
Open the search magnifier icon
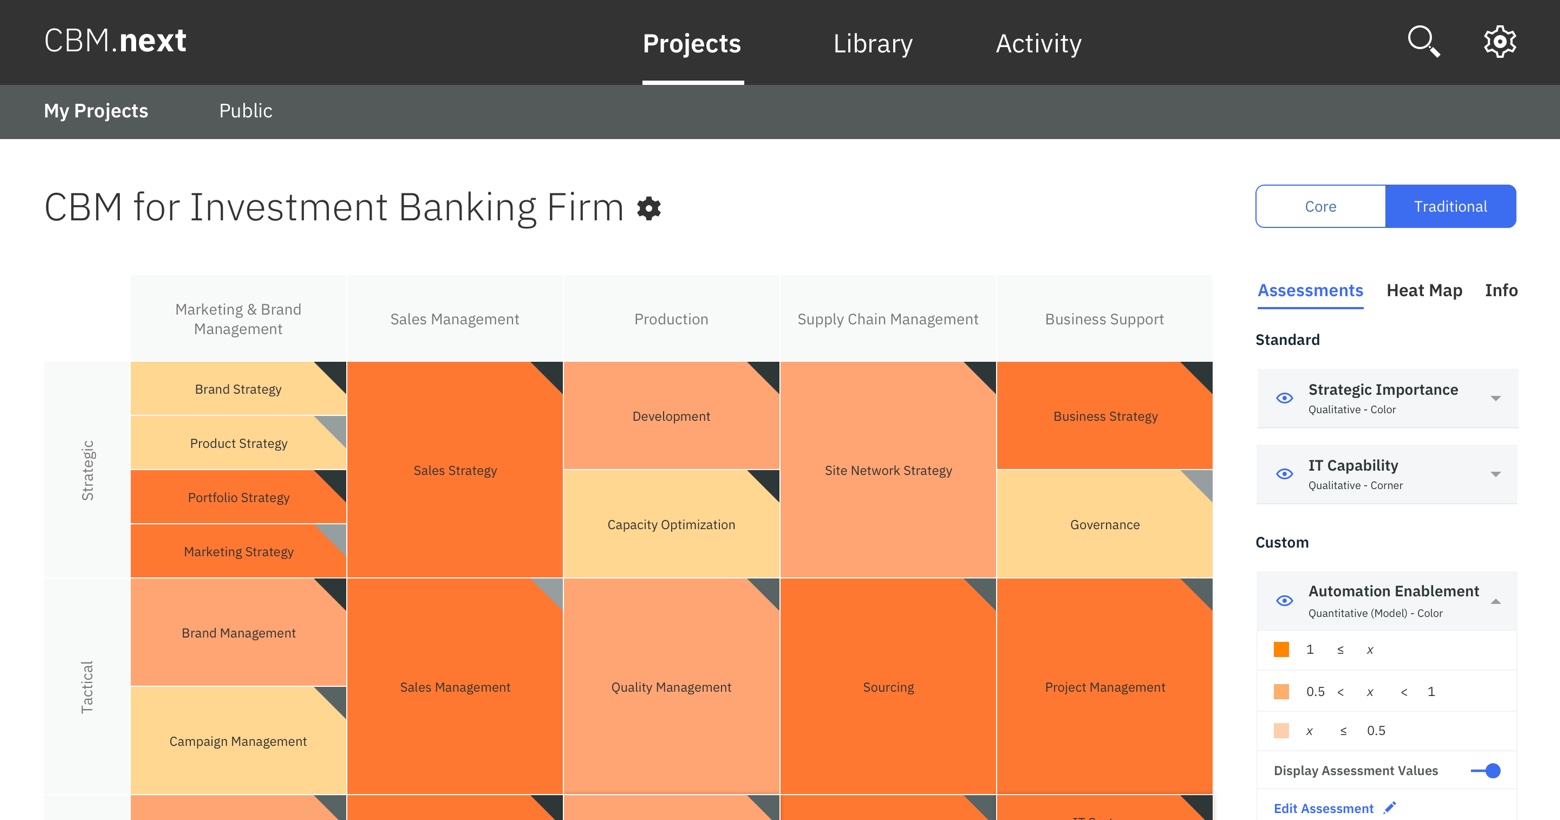tap(1423, 42)
